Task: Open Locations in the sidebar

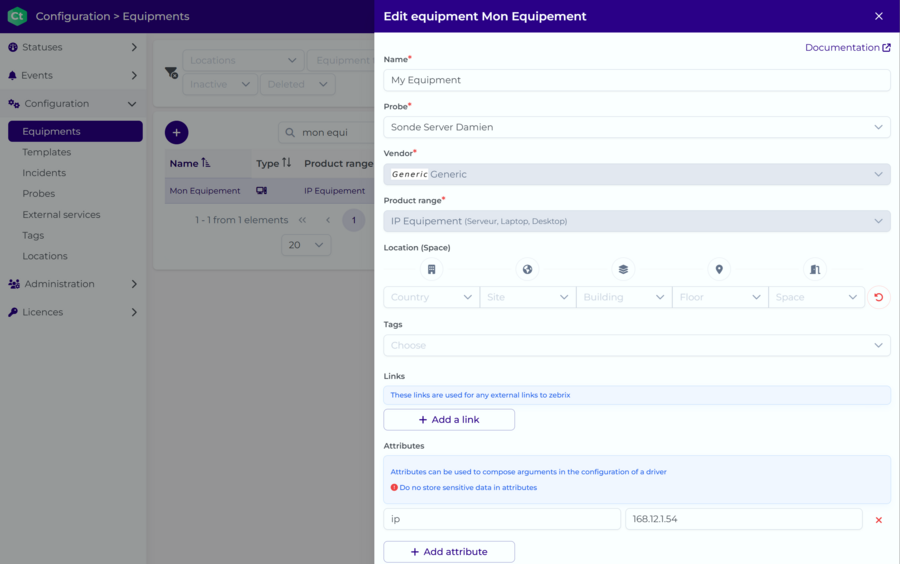Action: 45,256
